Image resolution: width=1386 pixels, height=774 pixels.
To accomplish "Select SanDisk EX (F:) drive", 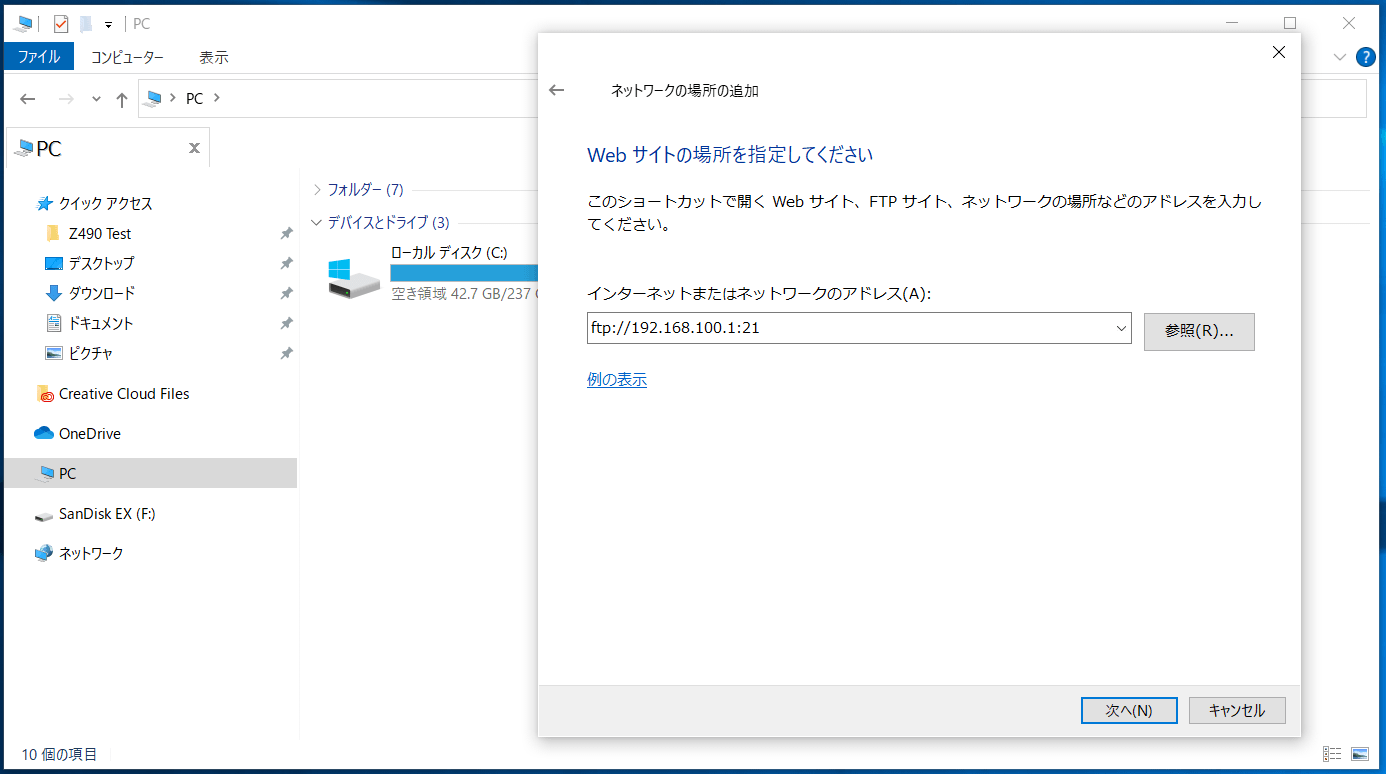I will pos(107,514).
